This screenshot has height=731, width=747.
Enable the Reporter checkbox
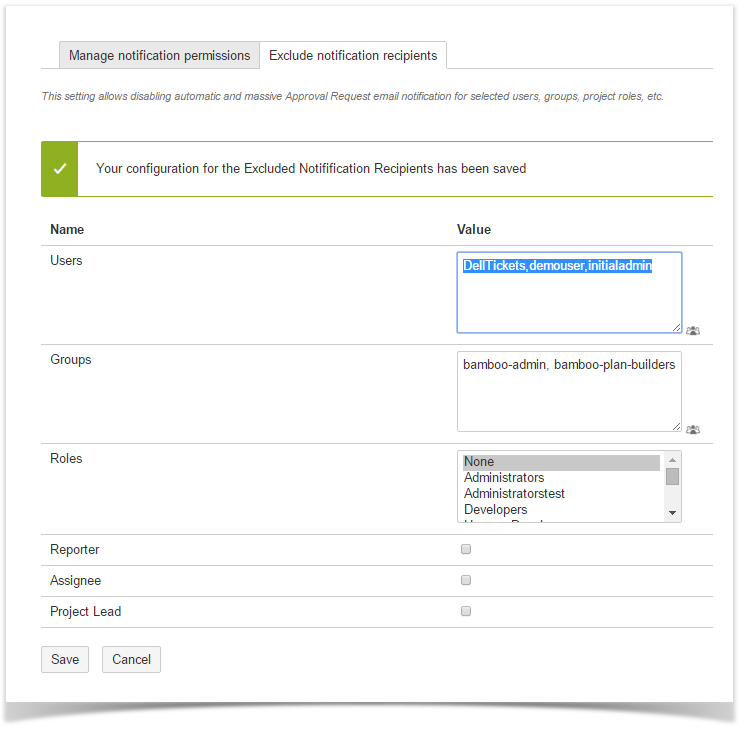coord(466,549)
